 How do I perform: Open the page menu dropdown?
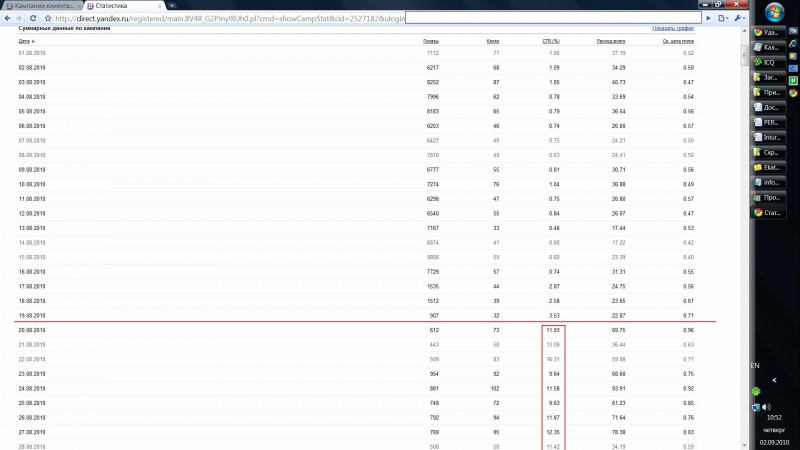click(x=723, y=18)
